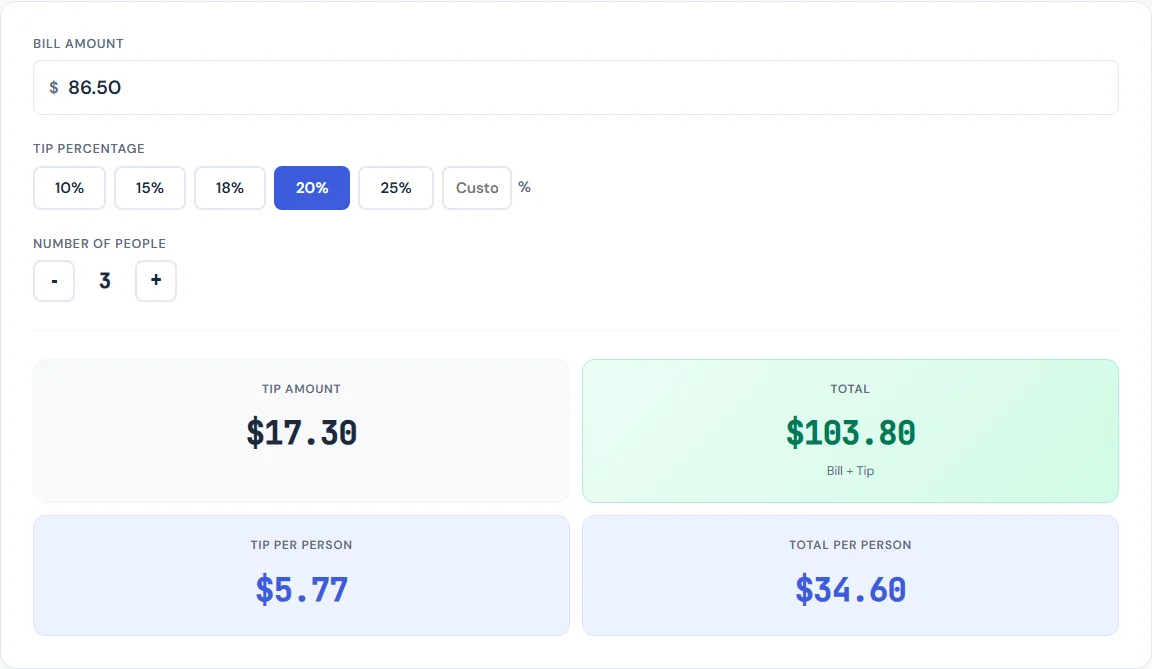Image resolution: width=1152 pixels, height=669 pixels.
Task: Choose the 18% tip option
Action: pyautogui.click(x=229, y=188)
